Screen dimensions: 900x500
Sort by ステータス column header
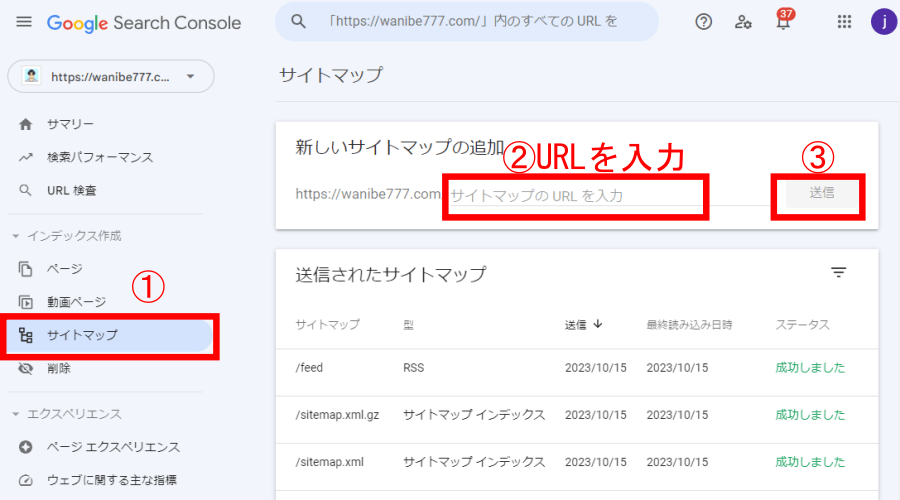pyautogui.click(x=802, y=325)
